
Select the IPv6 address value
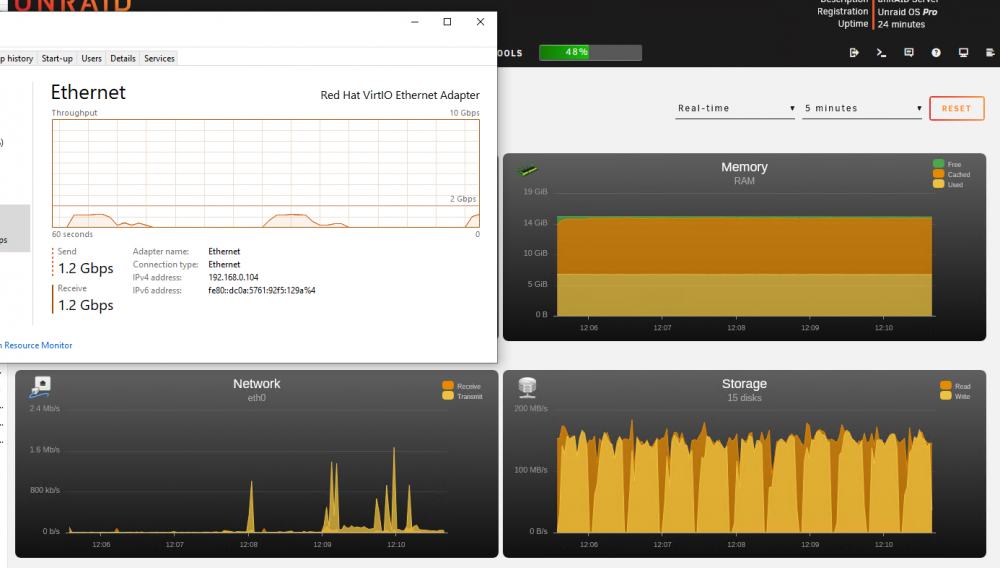[x=261, y=290]
